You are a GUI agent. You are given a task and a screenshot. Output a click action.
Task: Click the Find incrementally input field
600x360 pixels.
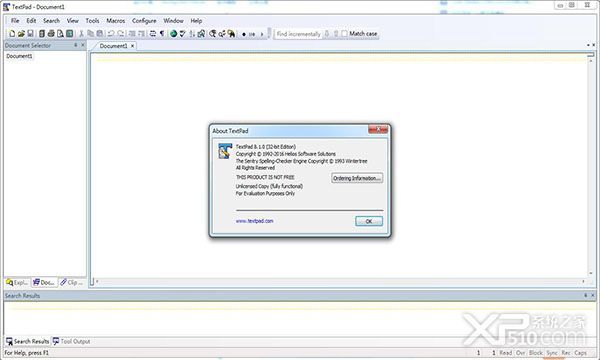coord(298,34)
